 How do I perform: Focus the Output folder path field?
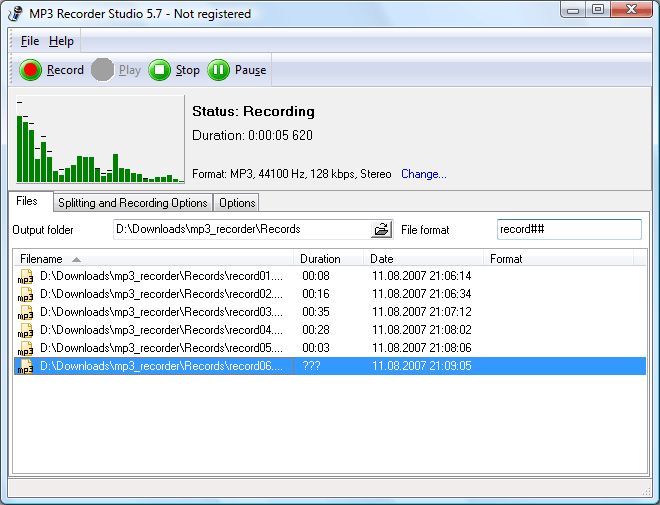click(x=242, y=229)
